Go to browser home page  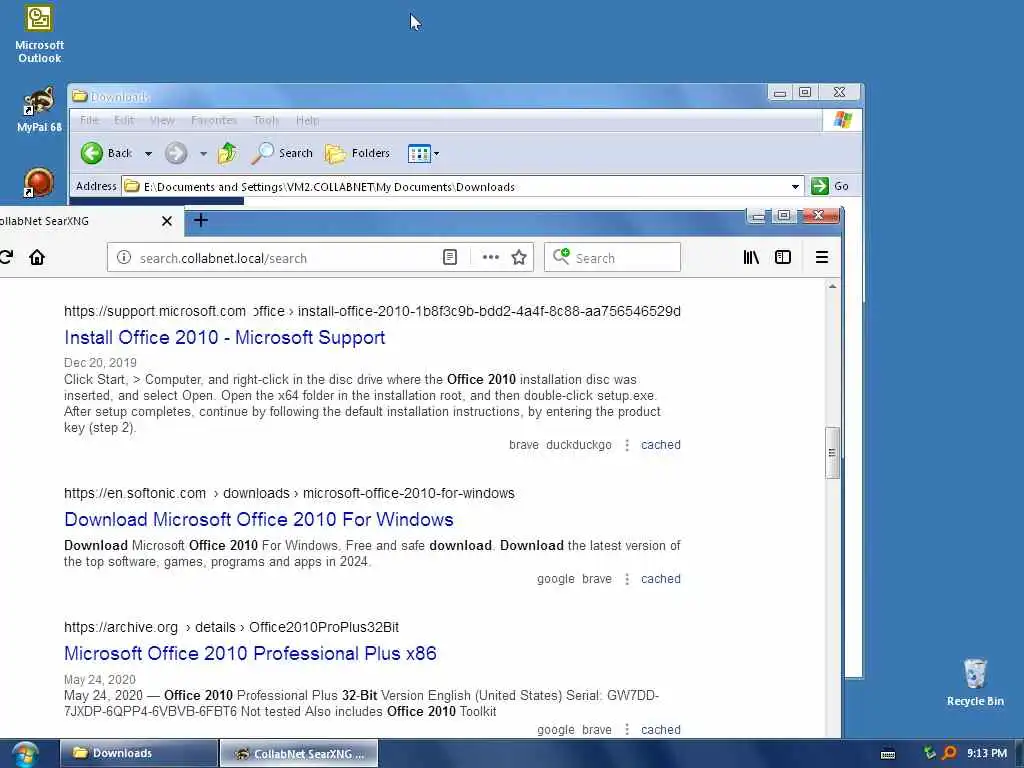(x=37, y=257)
